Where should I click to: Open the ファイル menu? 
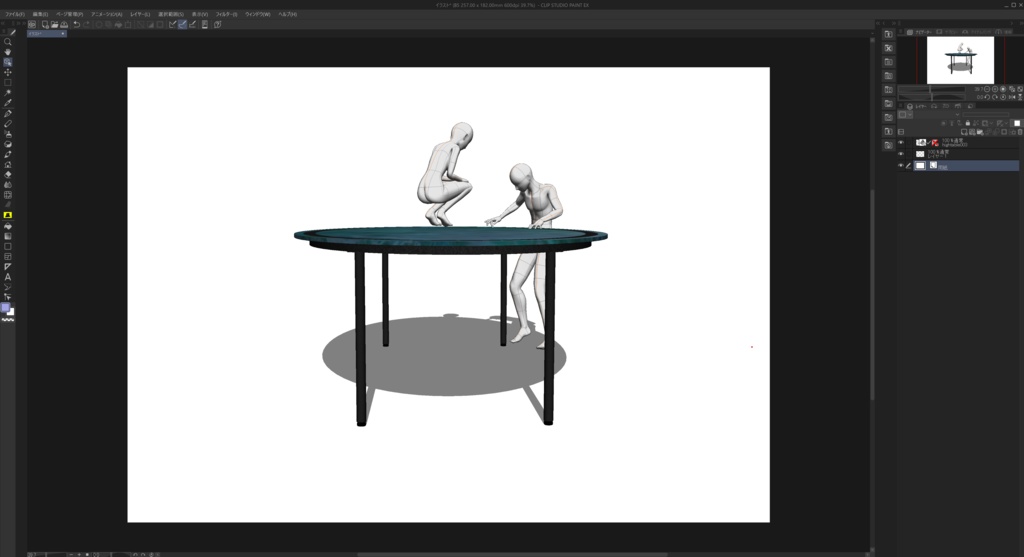(x=15, y=14)
